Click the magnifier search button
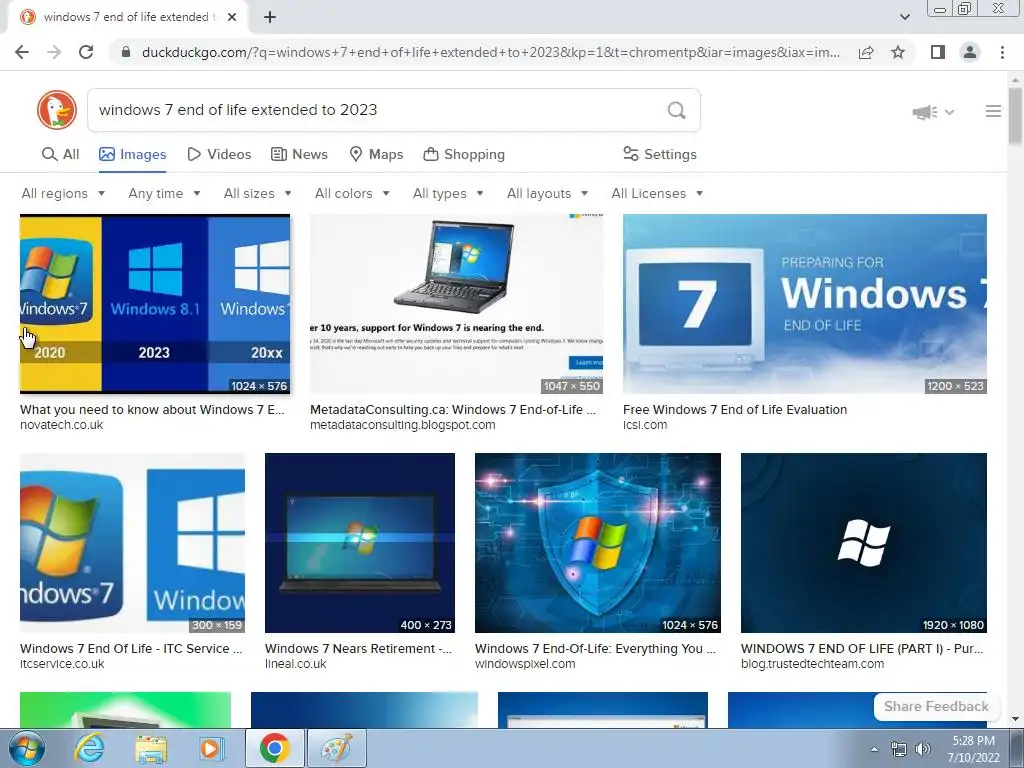1024x768 pixels. (x=677, y=110)
